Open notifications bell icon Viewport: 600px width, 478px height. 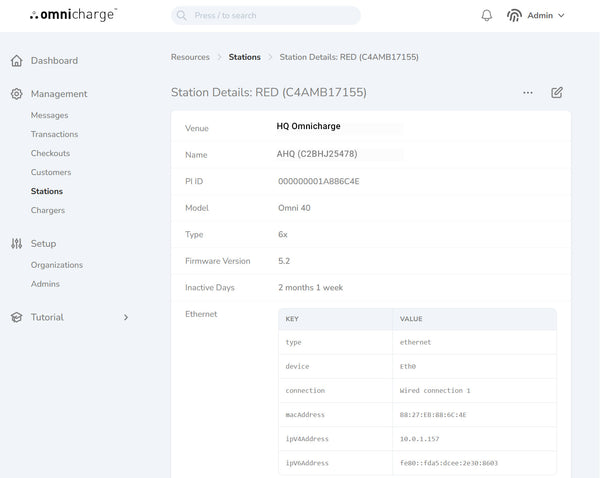point(486,15)
